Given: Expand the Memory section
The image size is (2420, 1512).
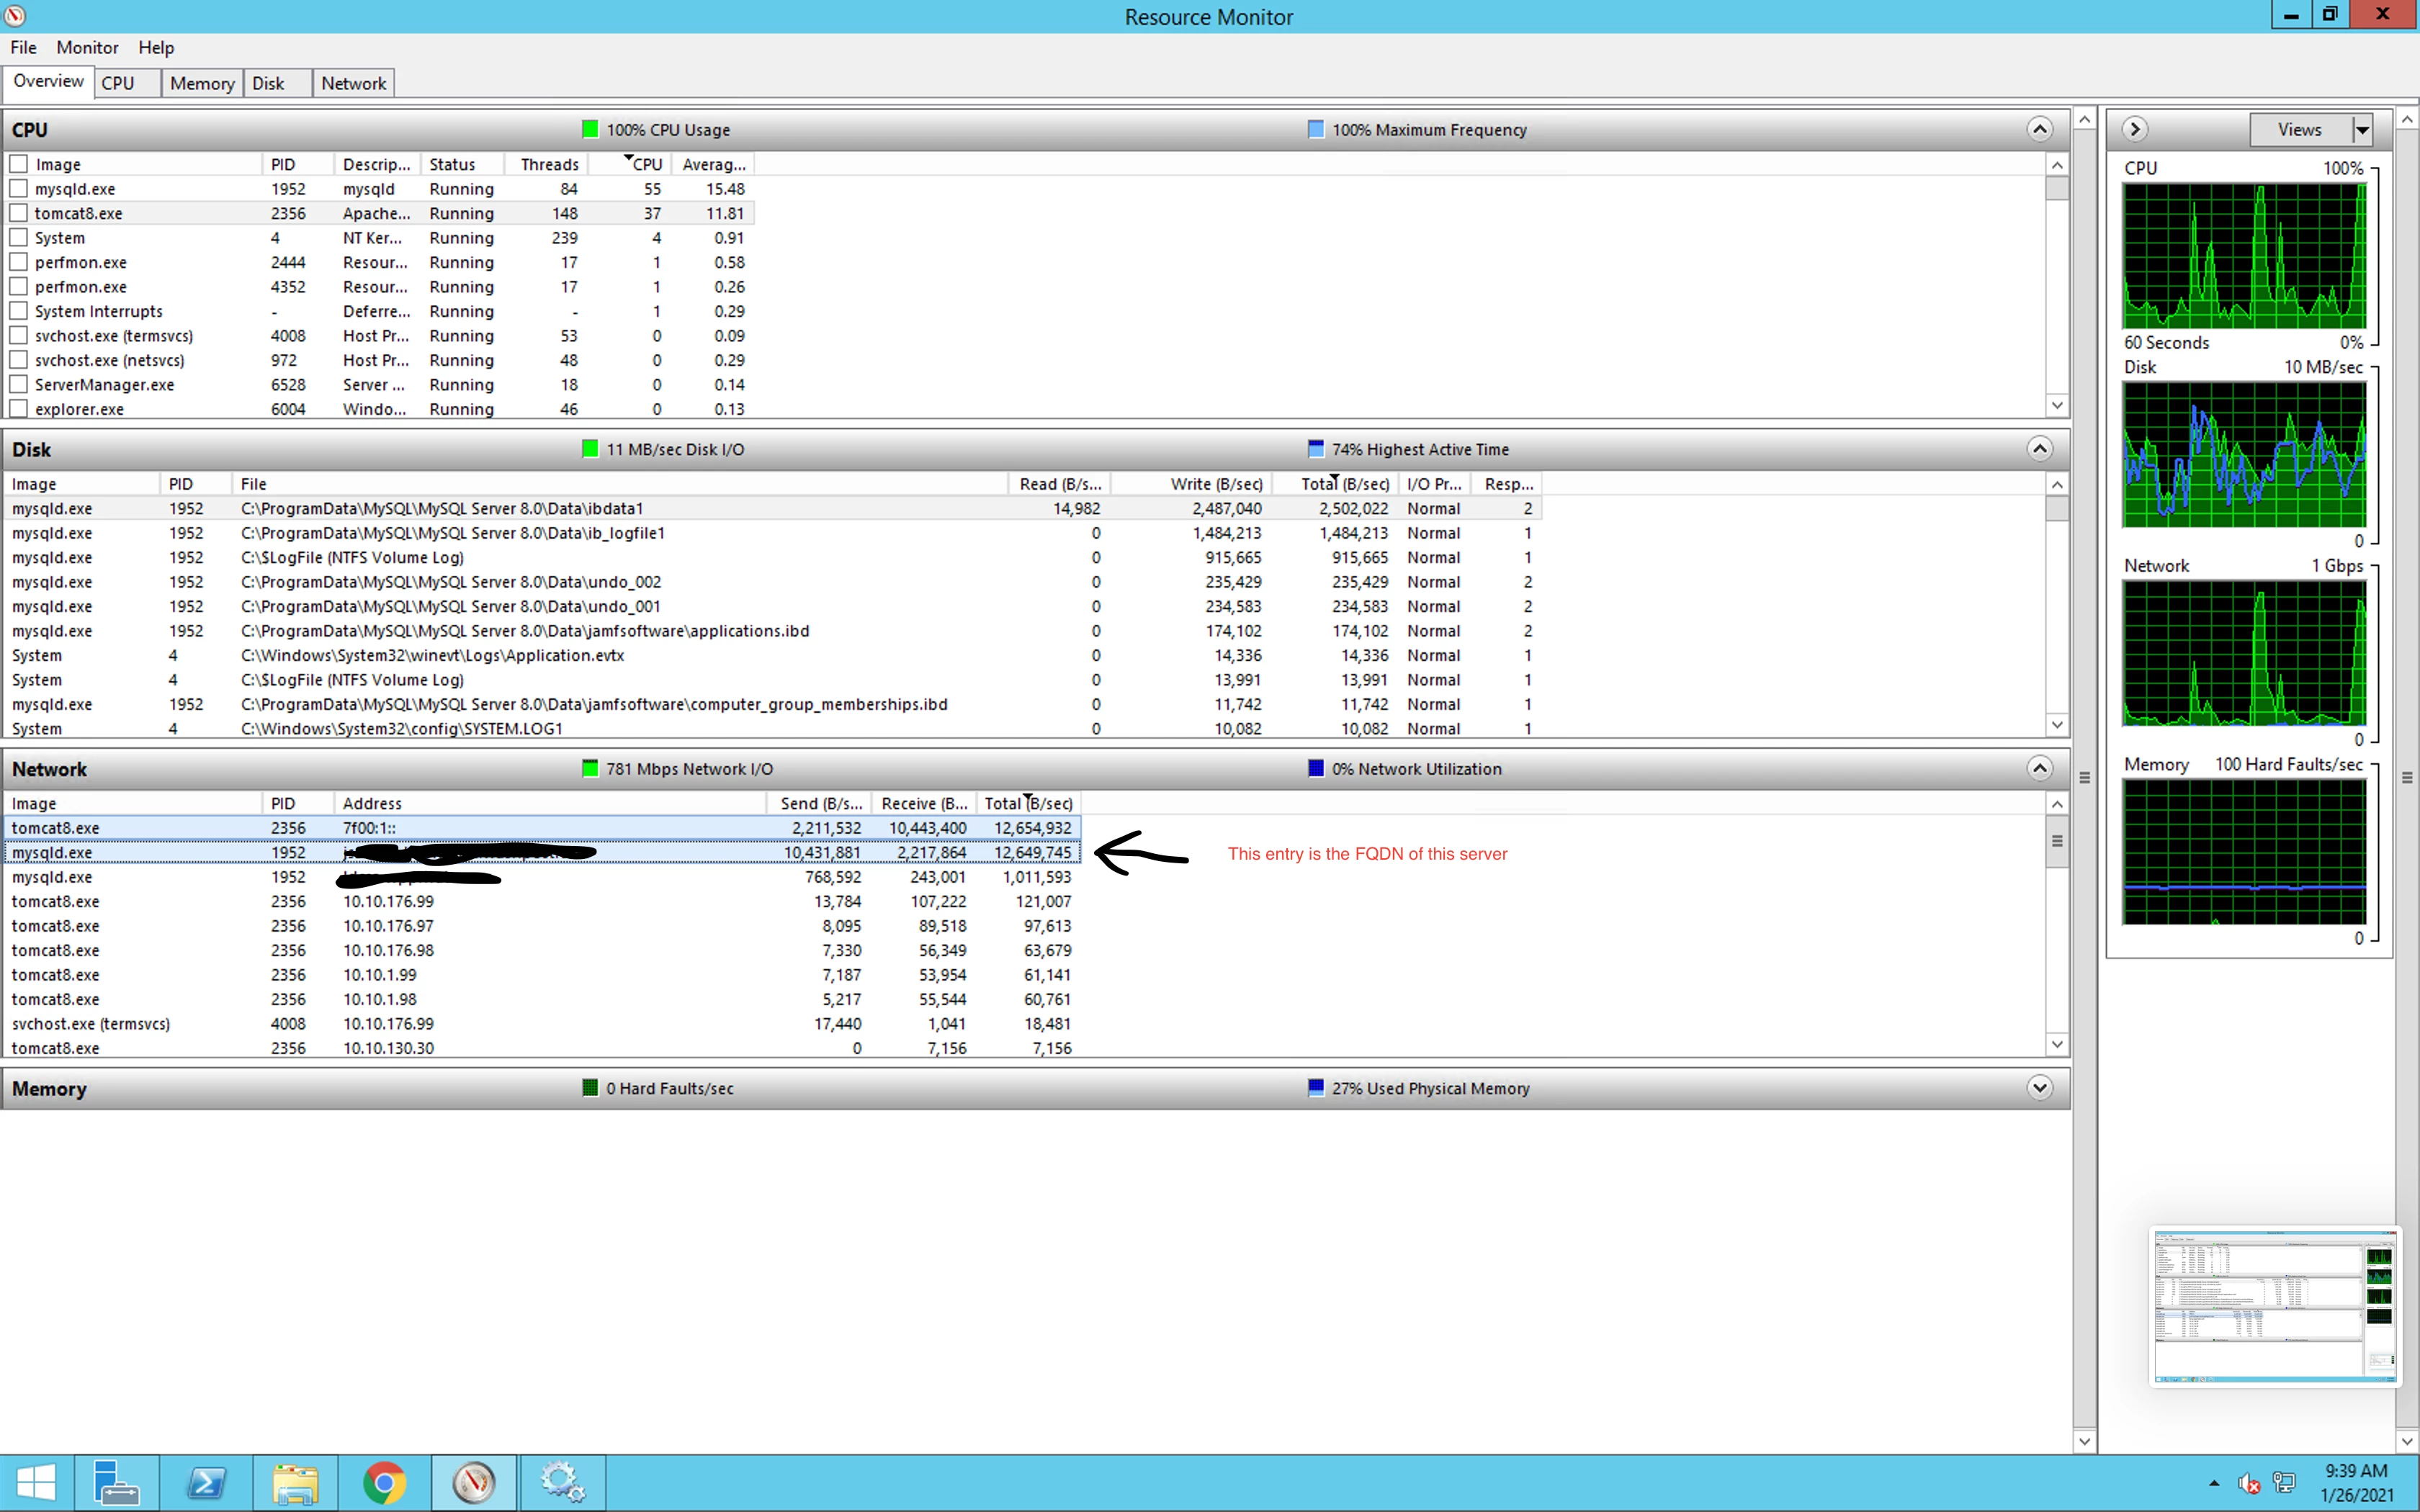Looking at the screenshot, I should (2040, 1087).
